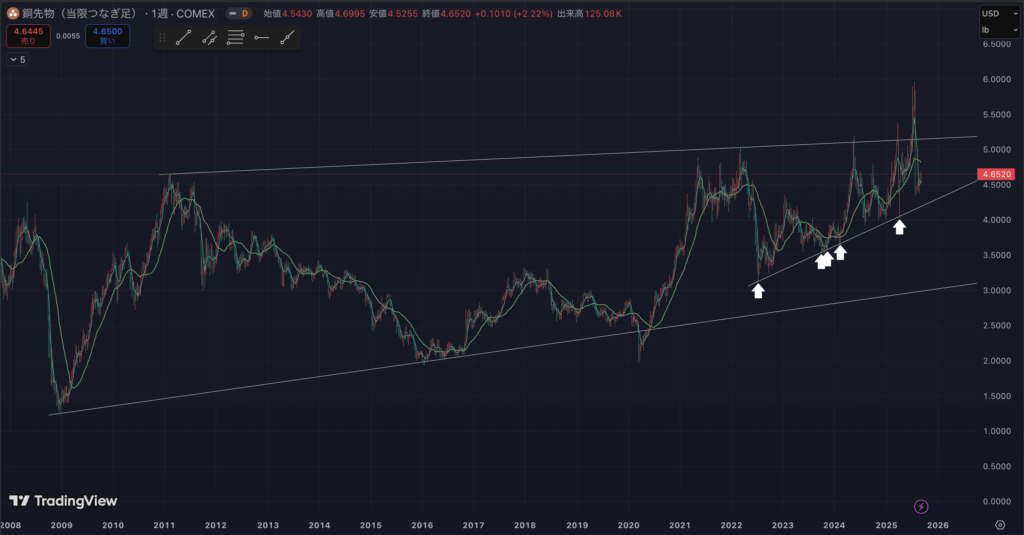Choose the multi-line horizontal levels tool
This screenshot has width=1024, height=535.
(236, 37)
